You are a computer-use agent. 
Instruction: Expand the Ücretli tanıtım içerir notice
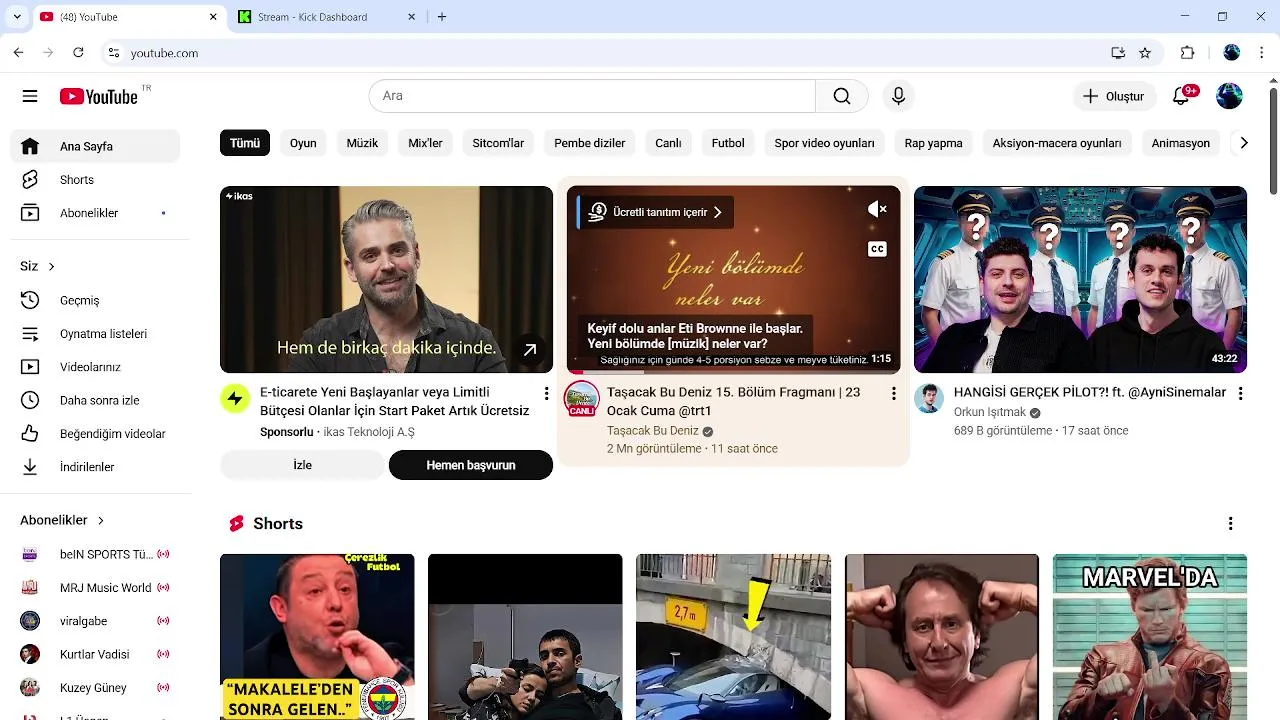tap(656, 212)
